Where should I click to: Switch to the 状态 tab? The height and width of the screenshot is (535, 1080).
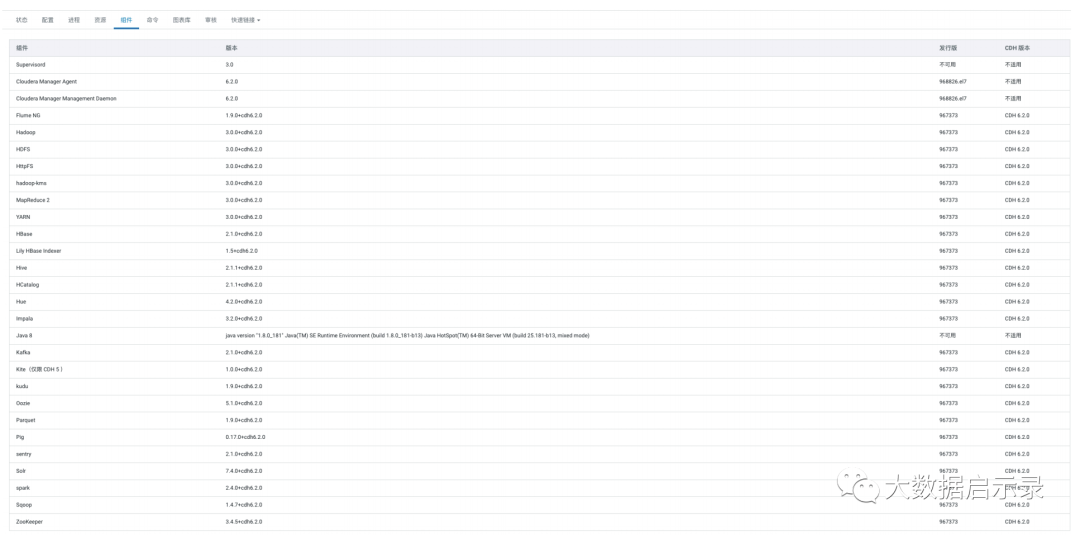pyautogui.click(x=21, y=20)
